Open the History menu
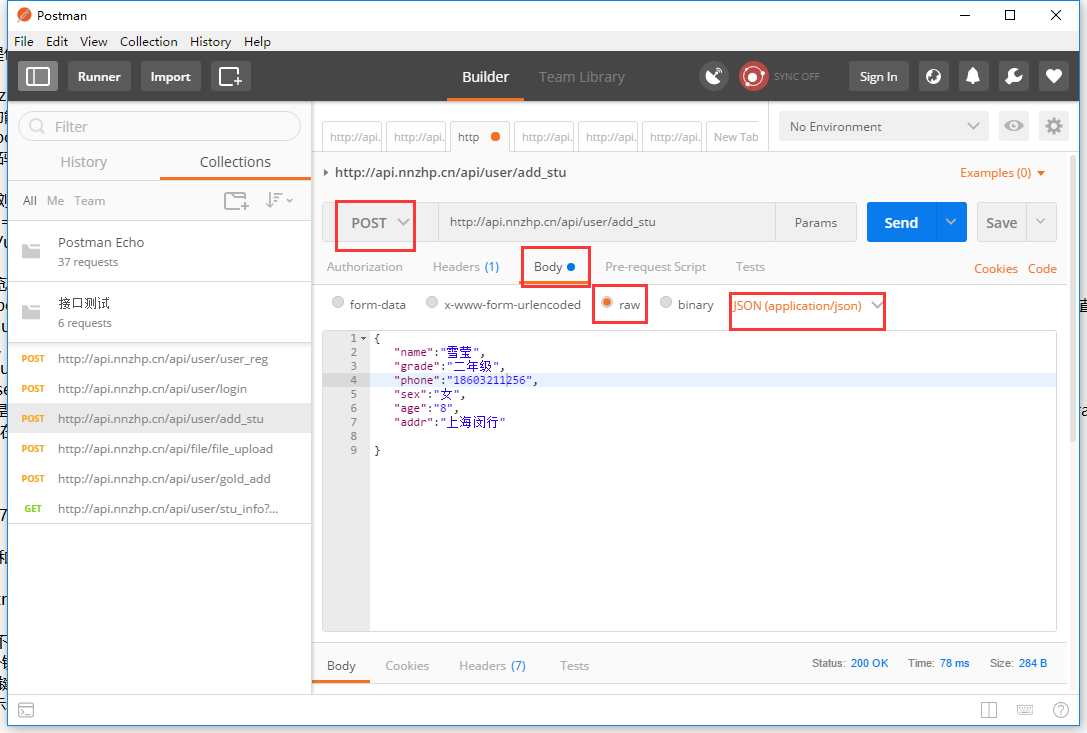This screenshot has width=1087, height=733. pyautogui.click(x=210, y=42)
